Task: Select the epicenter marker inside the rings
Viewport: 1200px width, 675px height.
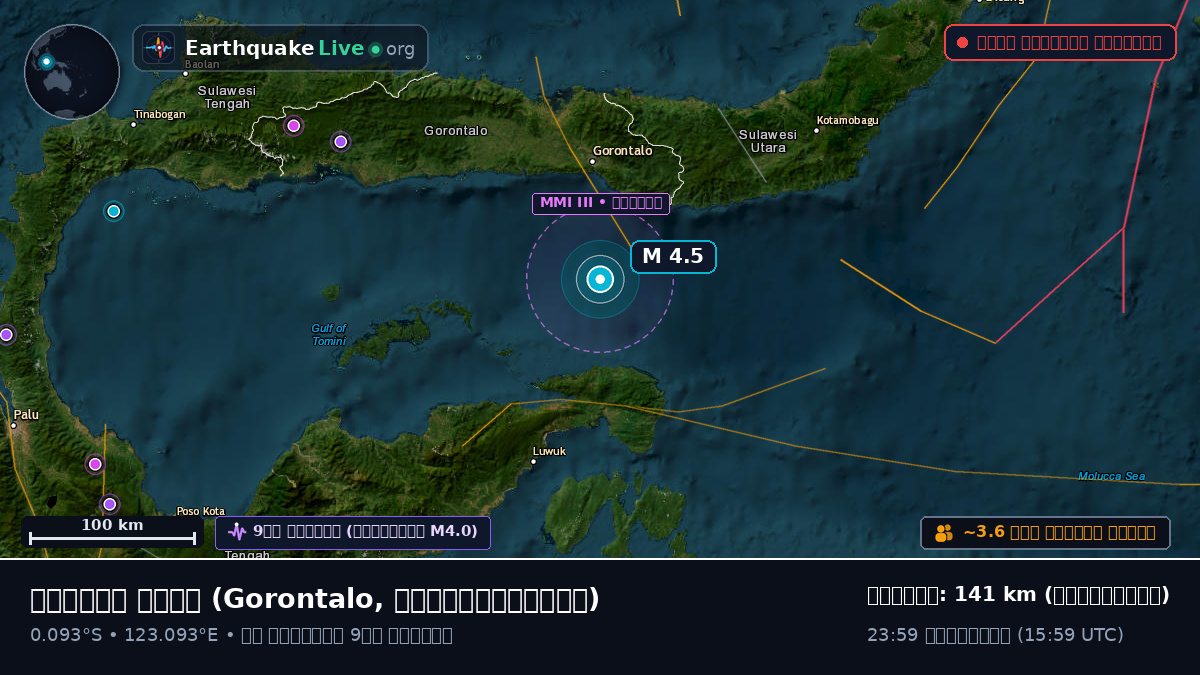Action: pyautogui.click(x=600, y=280)
